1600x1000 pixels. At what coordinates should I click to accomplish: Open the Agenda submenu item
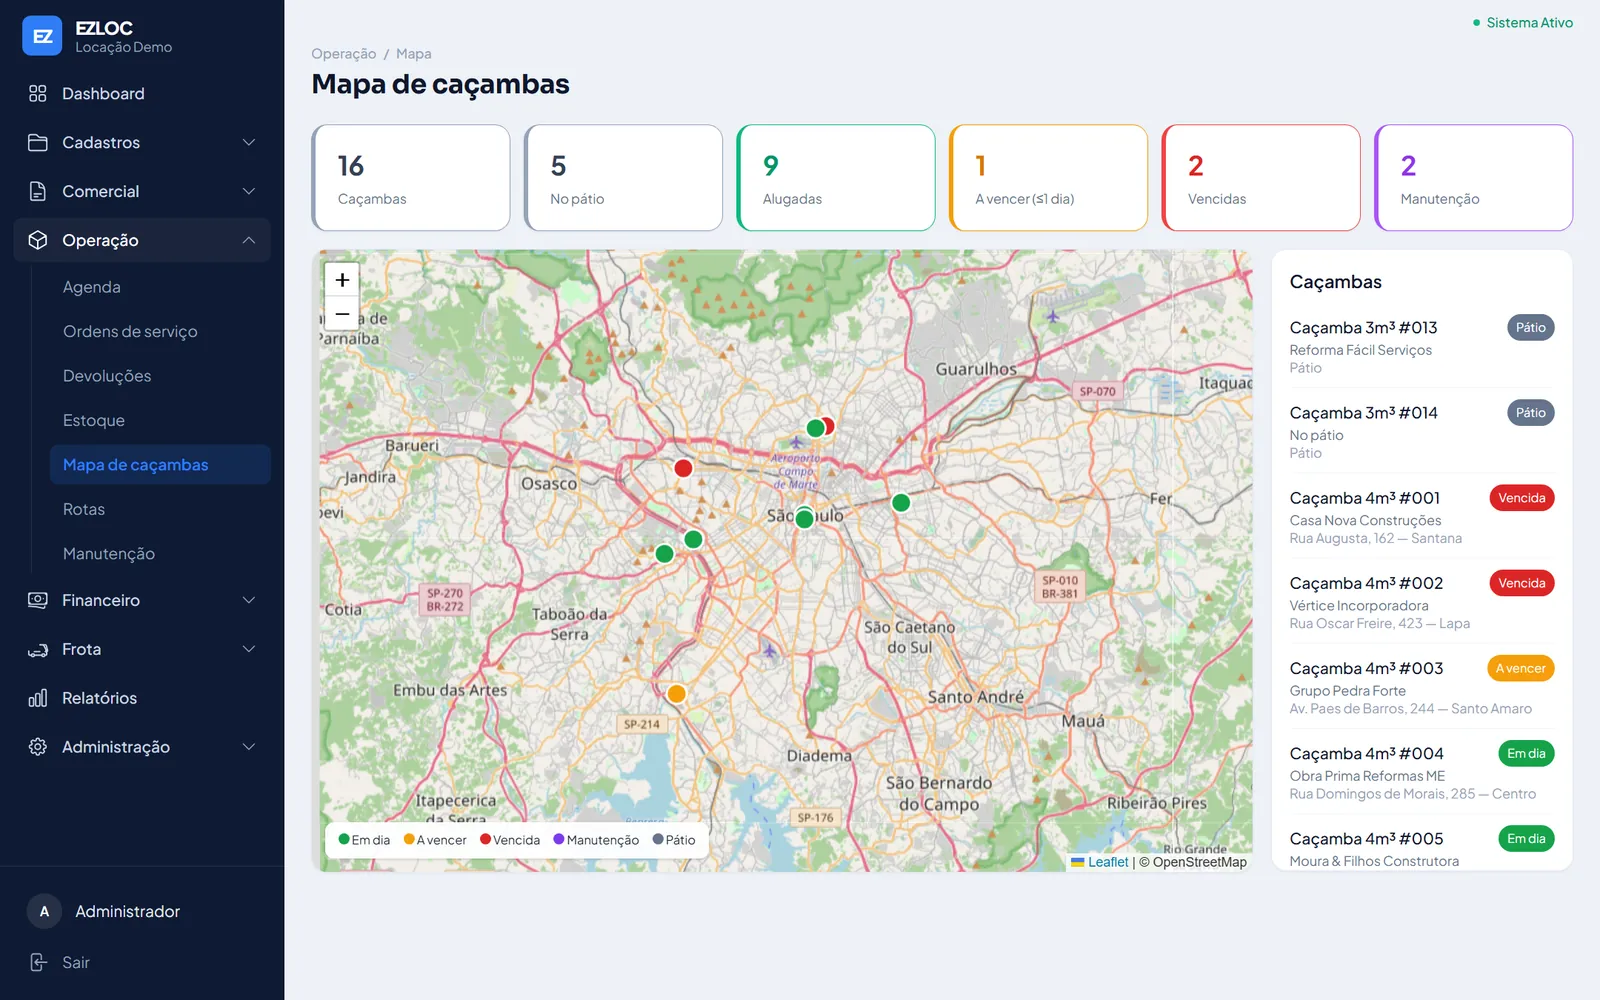[160, 287]
